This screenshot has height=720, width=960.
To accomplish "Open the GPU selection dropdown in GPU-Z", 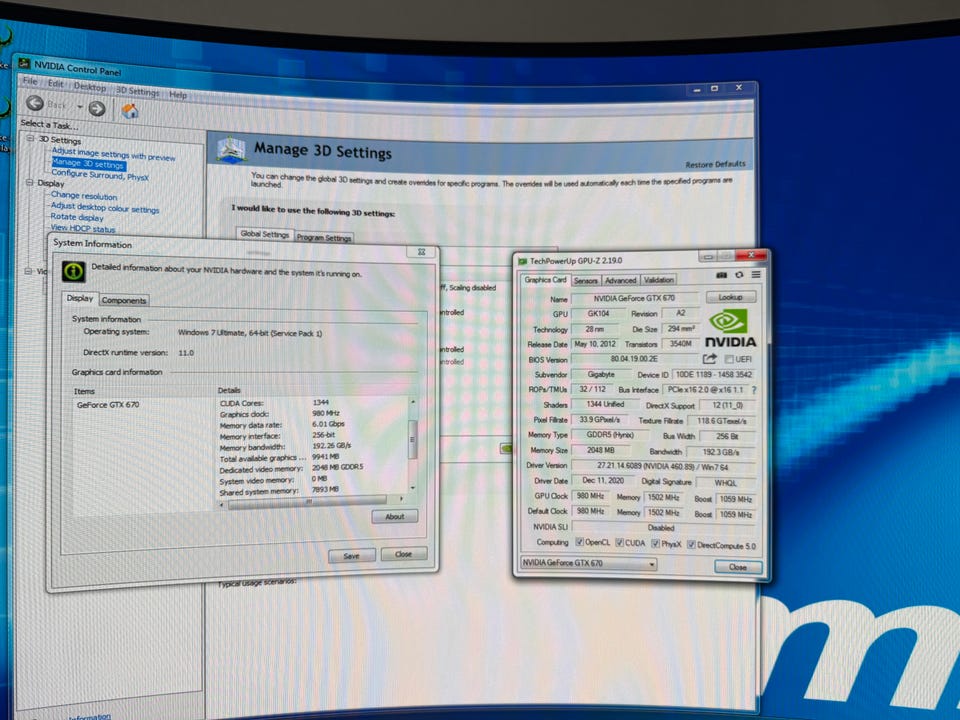I will [588, 563].
